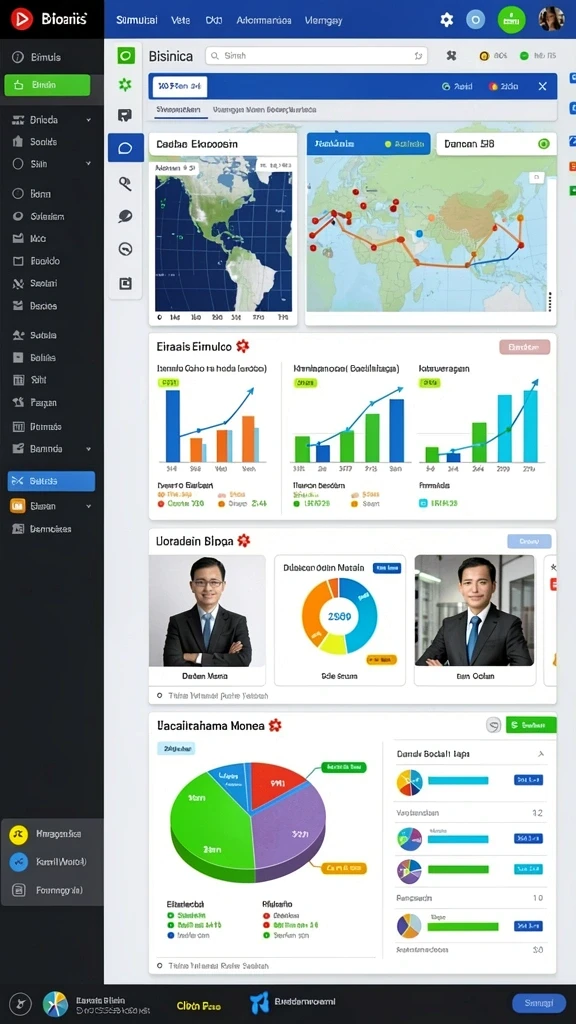Viewport: 576px width, 1024px height.
Task: Click the green button in Uacaitahama Monea header
Action: coord(531,724)
